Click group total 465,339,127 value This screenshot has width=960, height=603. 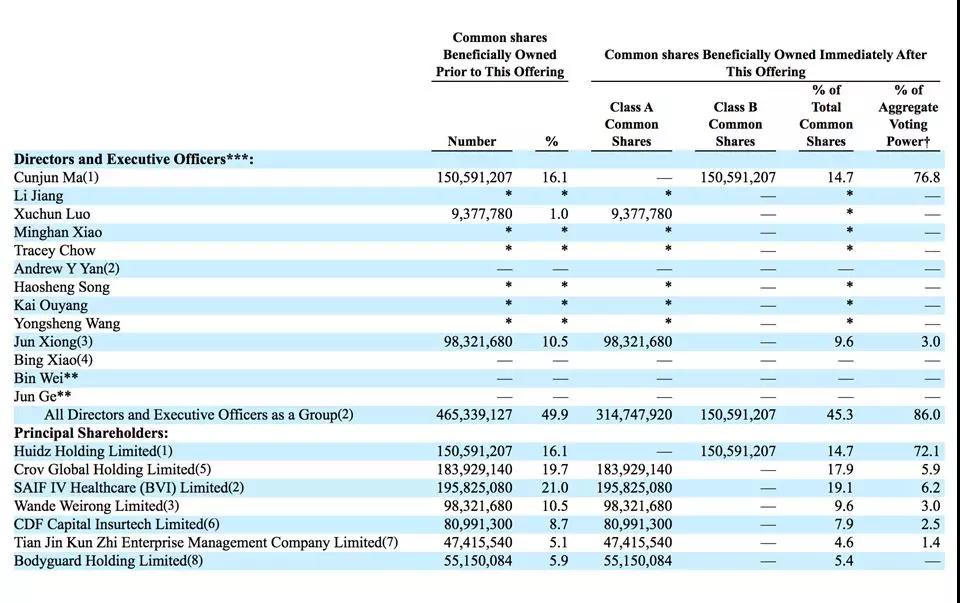point(474,415)
